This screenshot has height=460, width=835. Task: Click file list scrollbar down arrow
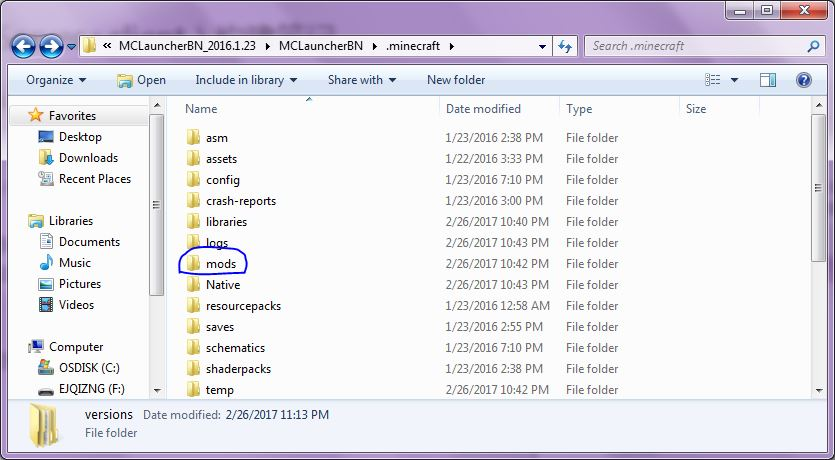pyautogui.click(x=819, y=391)
